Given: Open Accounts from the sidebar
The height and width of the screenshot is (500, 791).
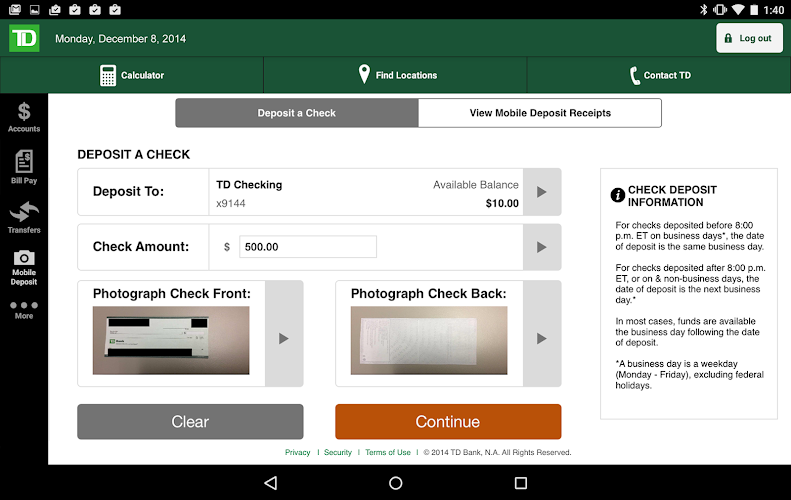Looking at the screenshot, I should (24, 117).
